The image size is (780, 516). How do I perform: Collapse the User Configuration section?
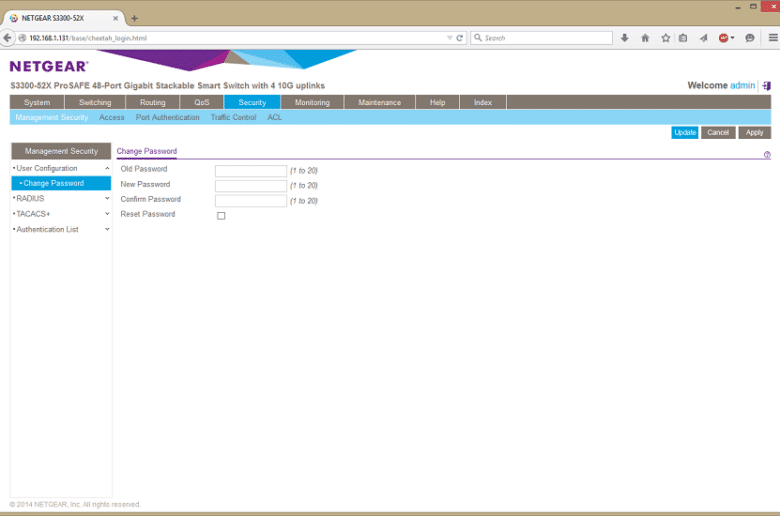pos(107,169)
